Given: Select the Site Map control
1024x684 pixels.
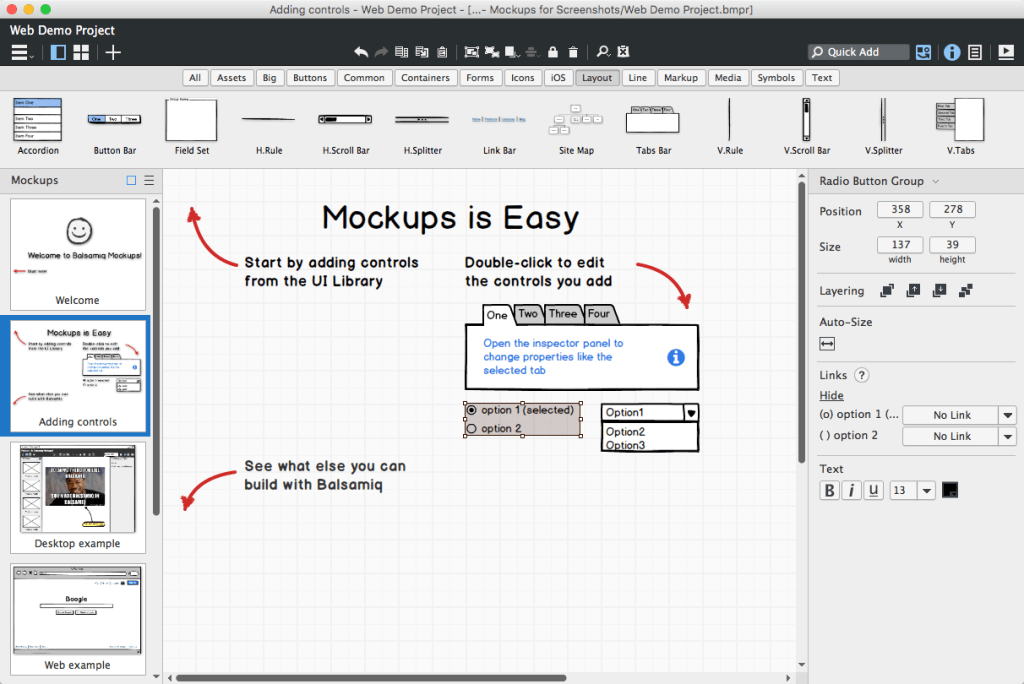Looking at the screenshot, I should (576, 120).
